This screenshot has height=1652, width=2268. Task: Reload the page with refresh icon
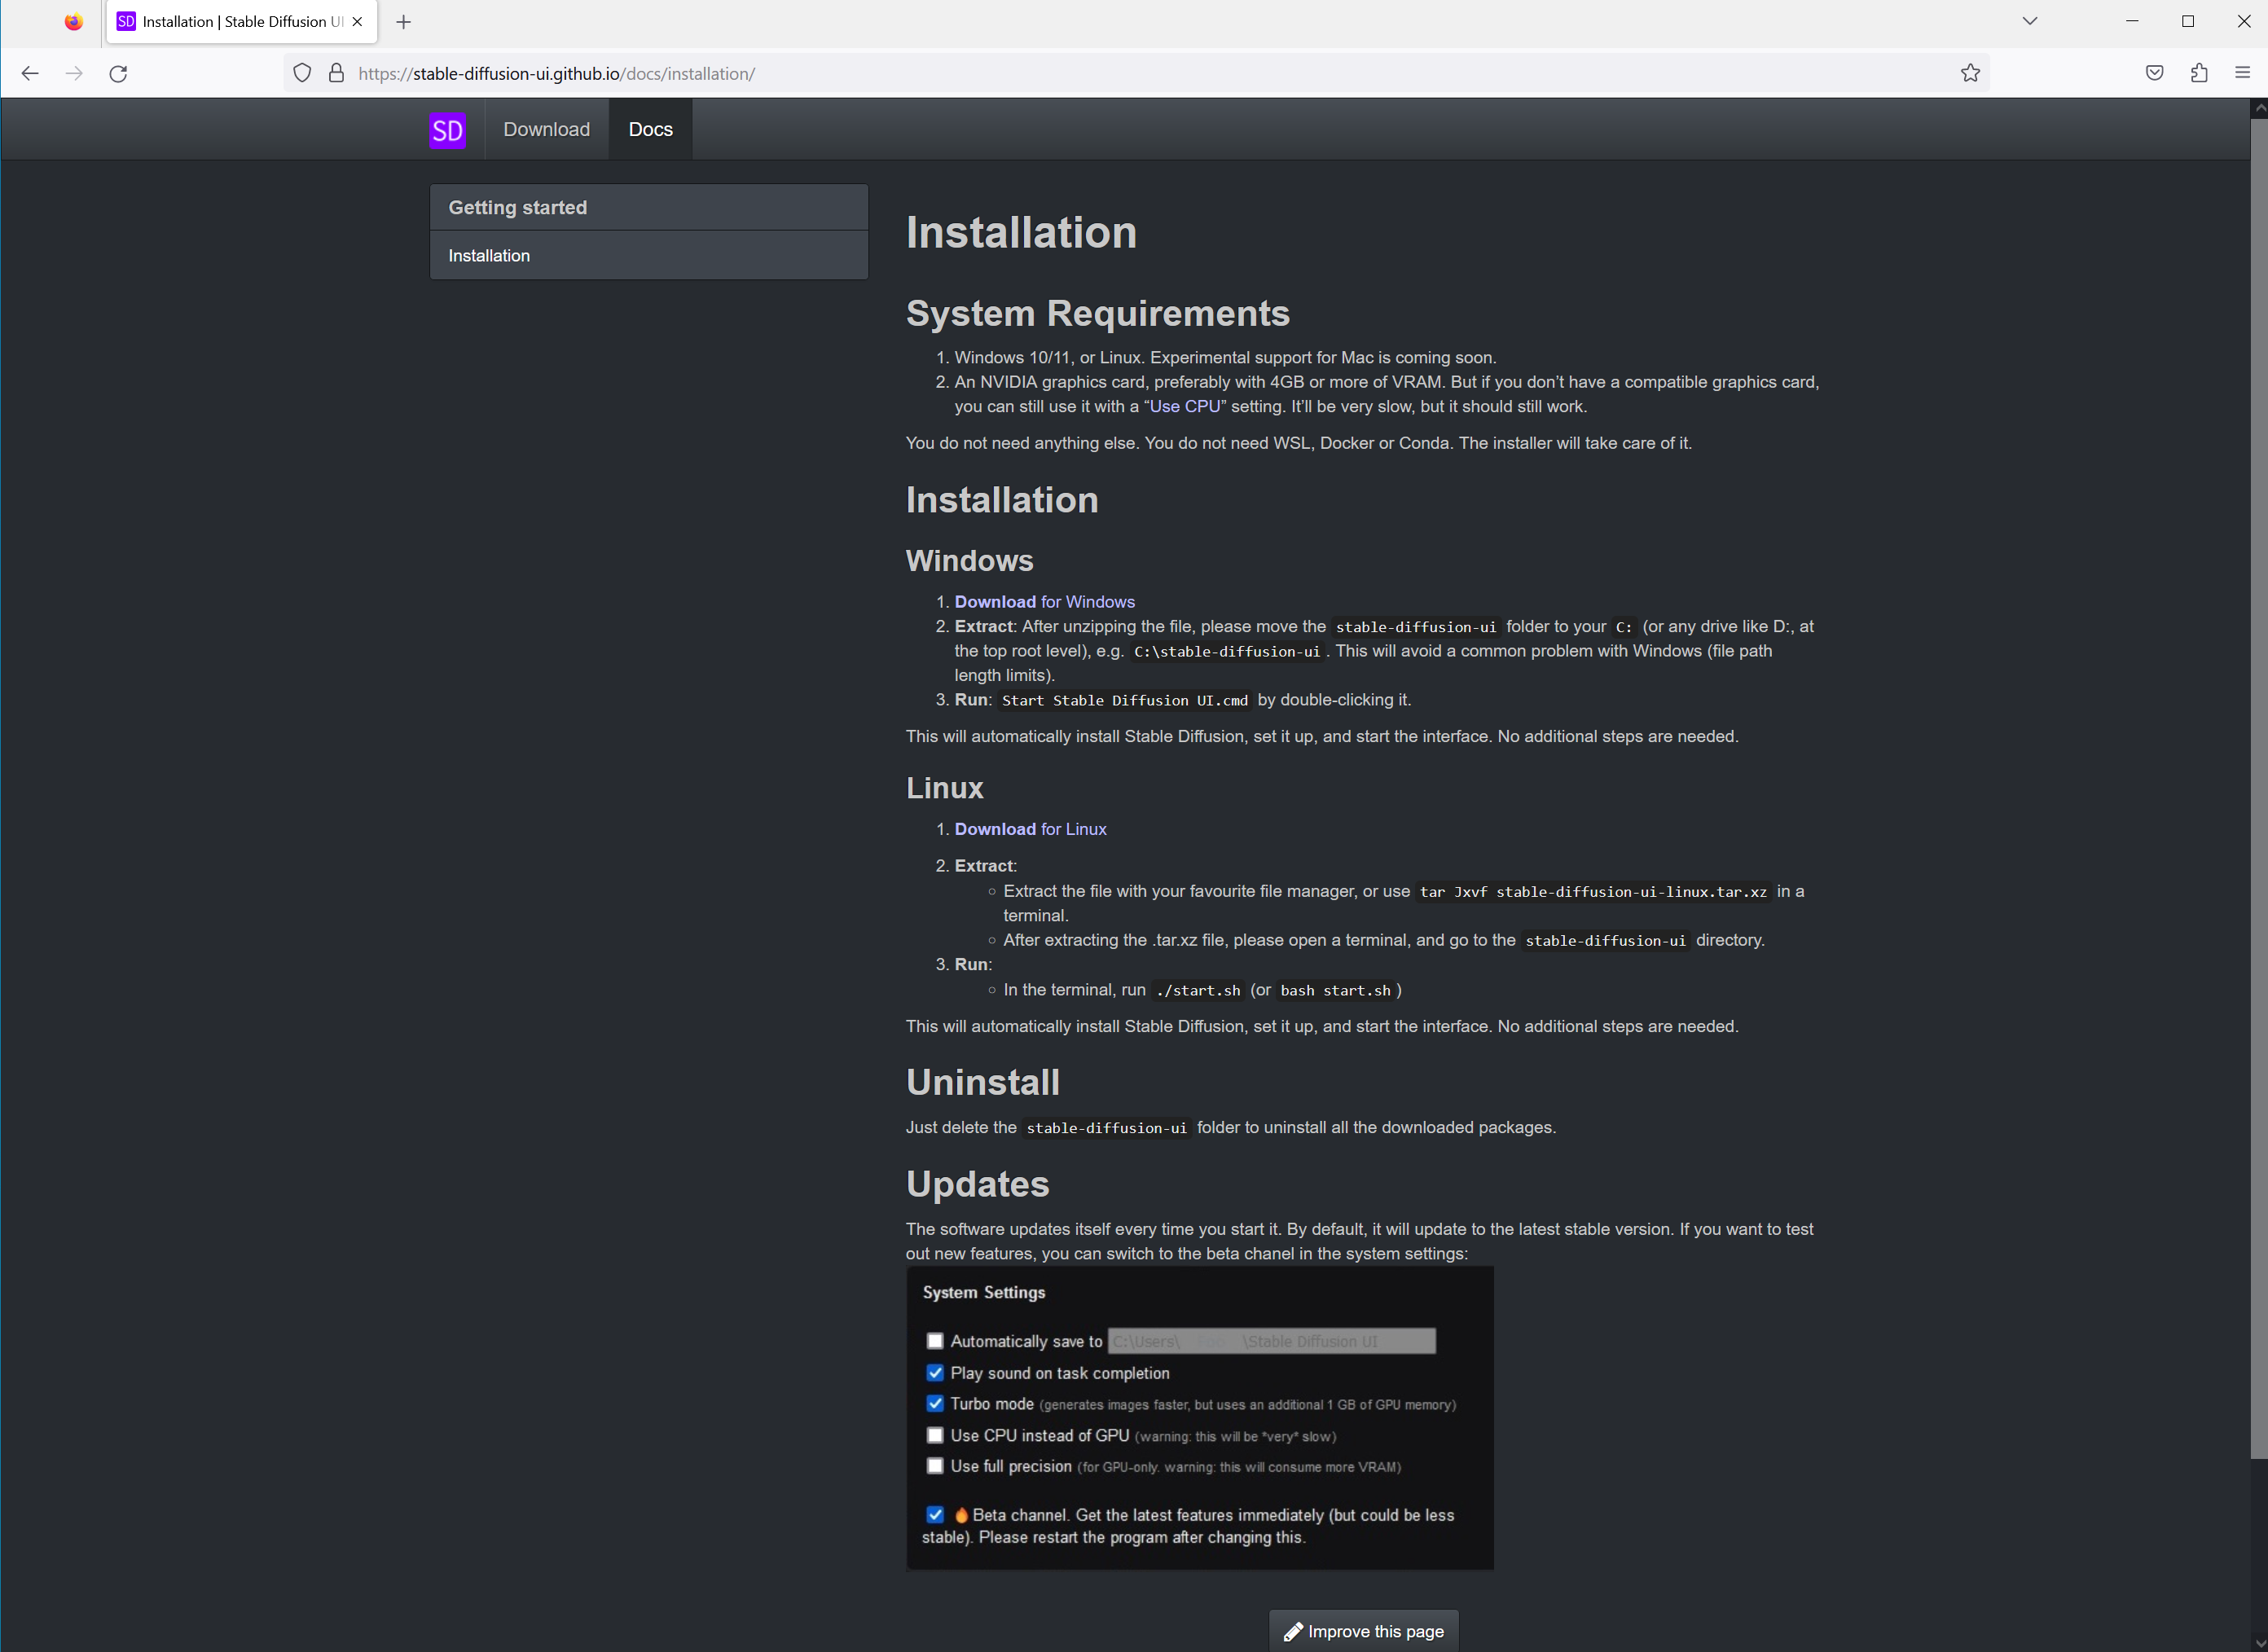point(118,73)
